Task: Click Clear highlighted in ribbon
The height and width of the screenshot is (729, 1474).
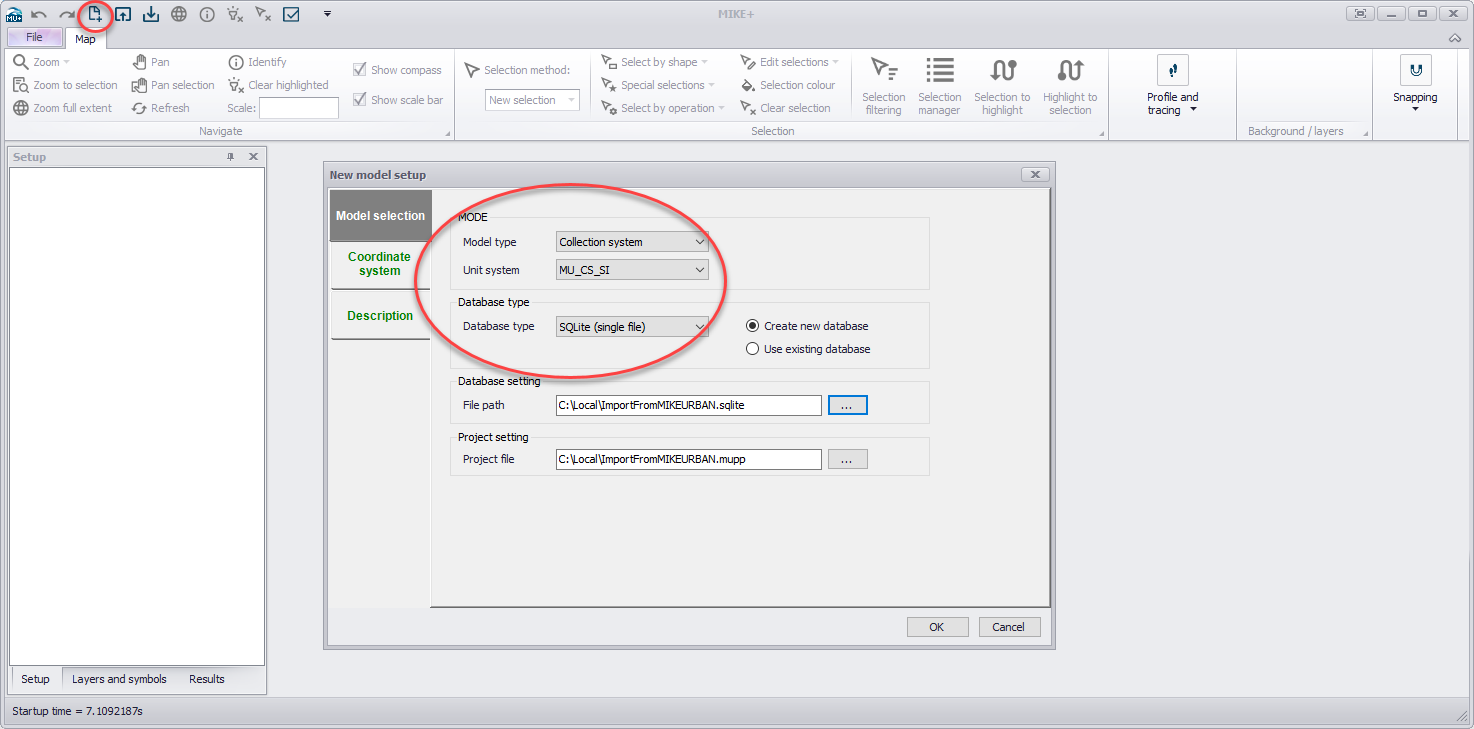Action: tap(278, 85)
